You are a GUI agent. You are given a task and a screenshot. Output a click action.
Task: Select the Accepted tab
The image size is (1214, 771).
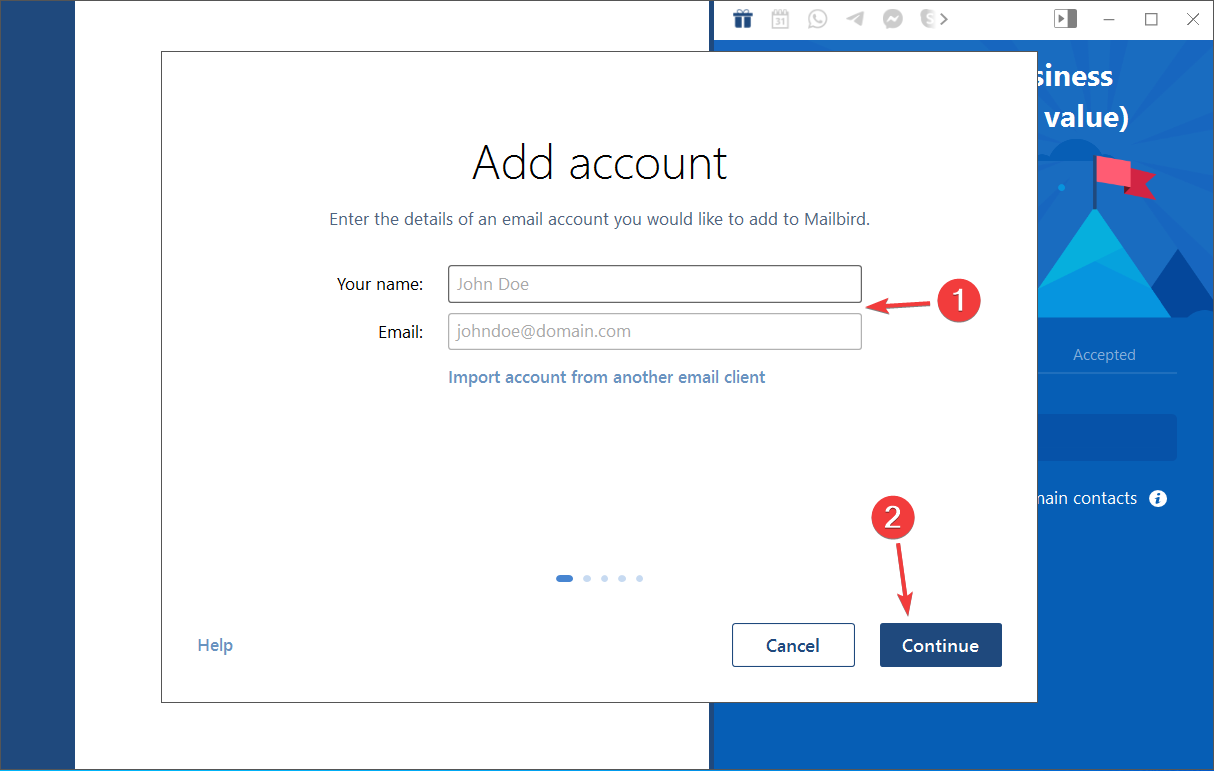coord(1104,354)
